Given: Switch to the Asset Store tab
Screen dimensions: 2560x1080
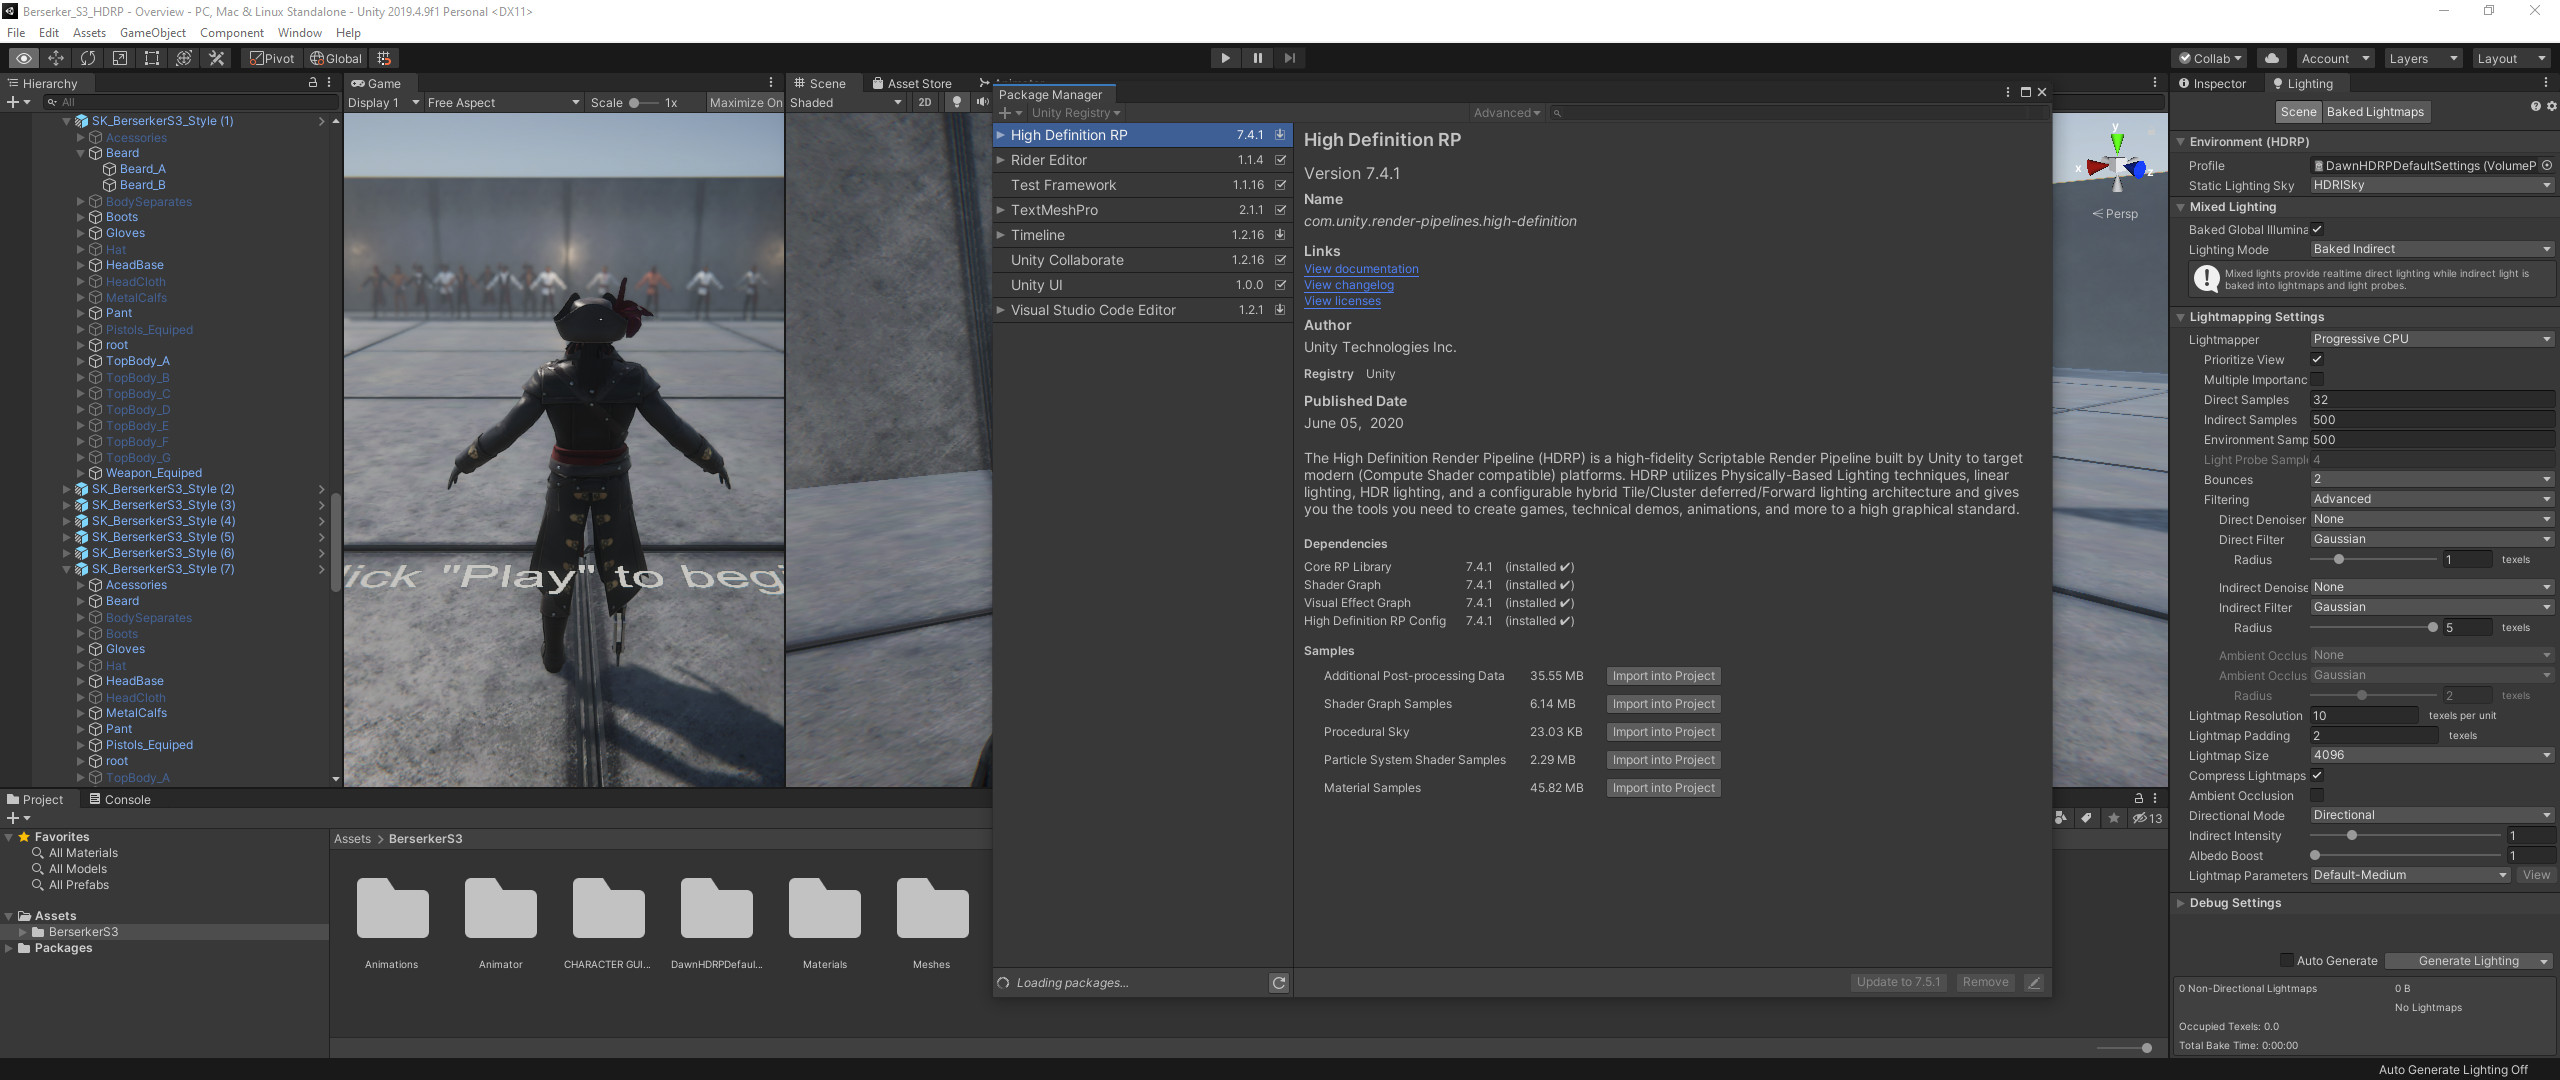Looking at the screenshot, I should pos(911,83).
